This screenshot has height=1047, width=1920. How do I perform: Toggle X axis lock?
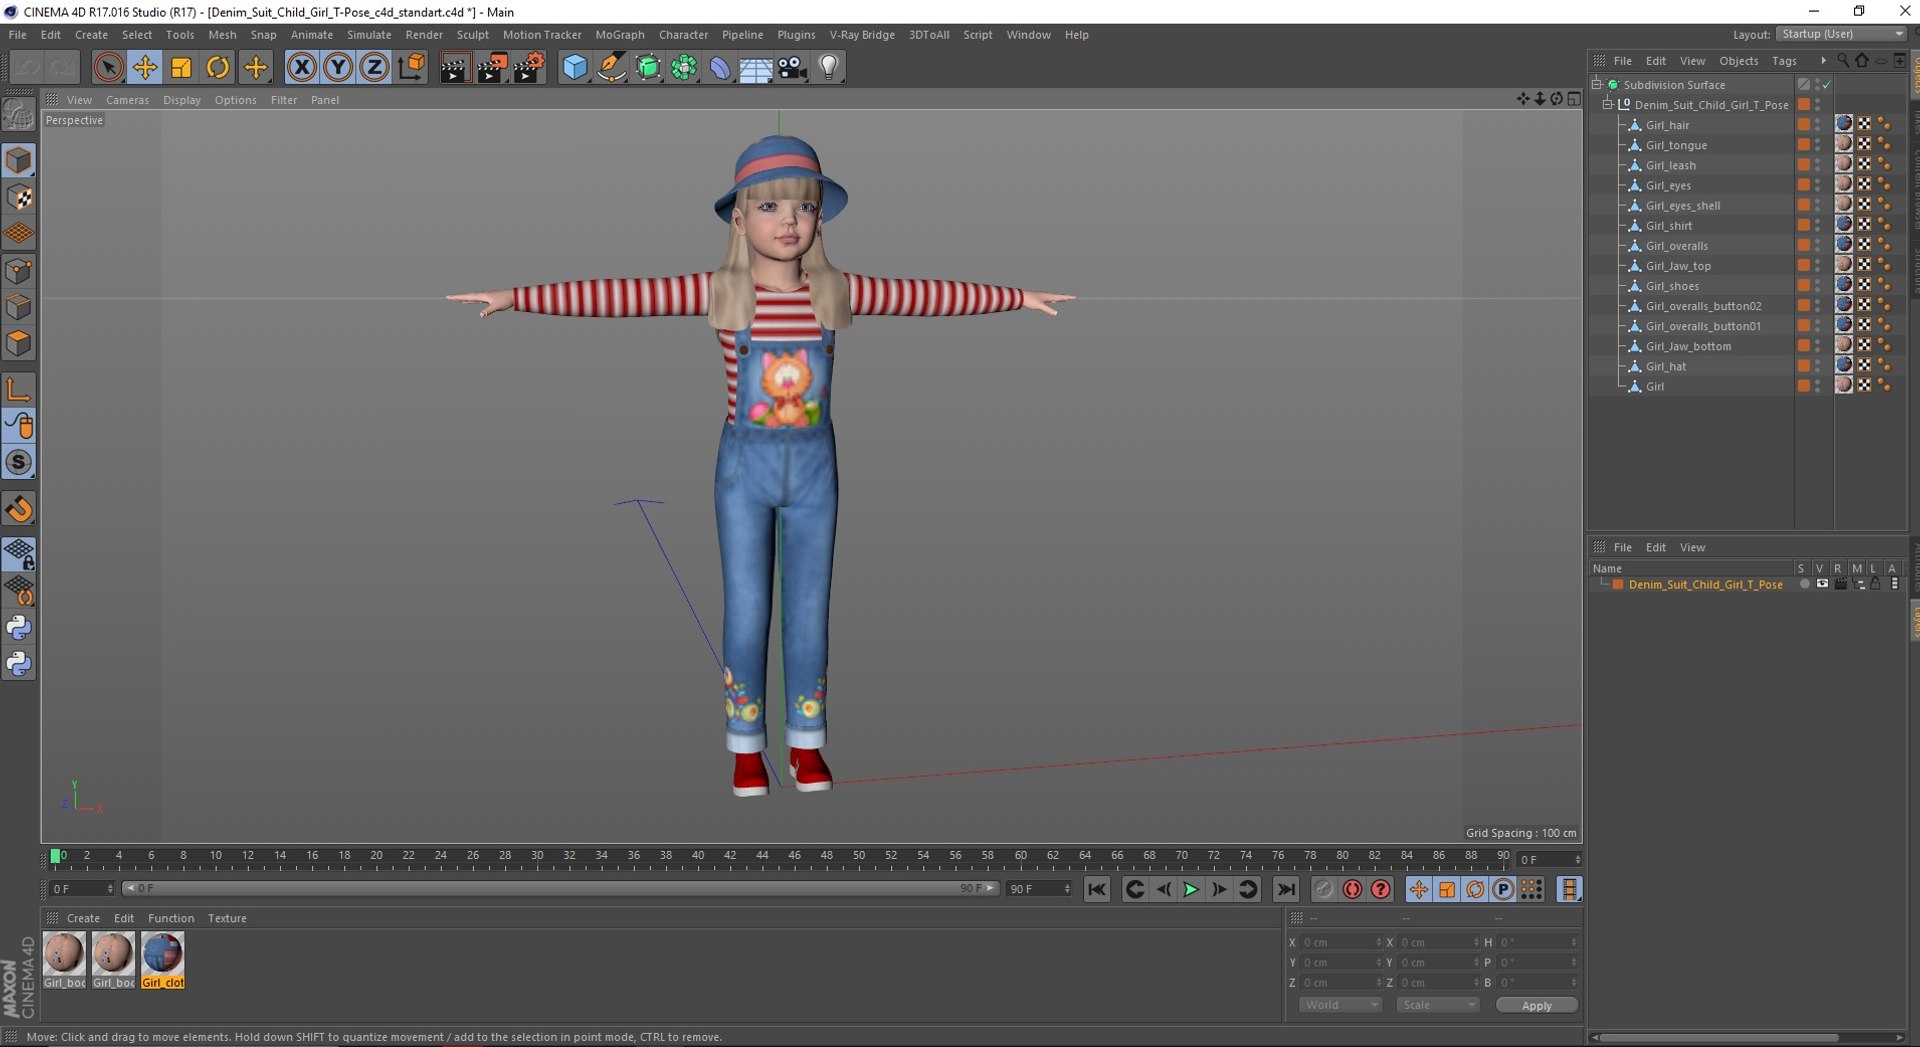(301, 67)
